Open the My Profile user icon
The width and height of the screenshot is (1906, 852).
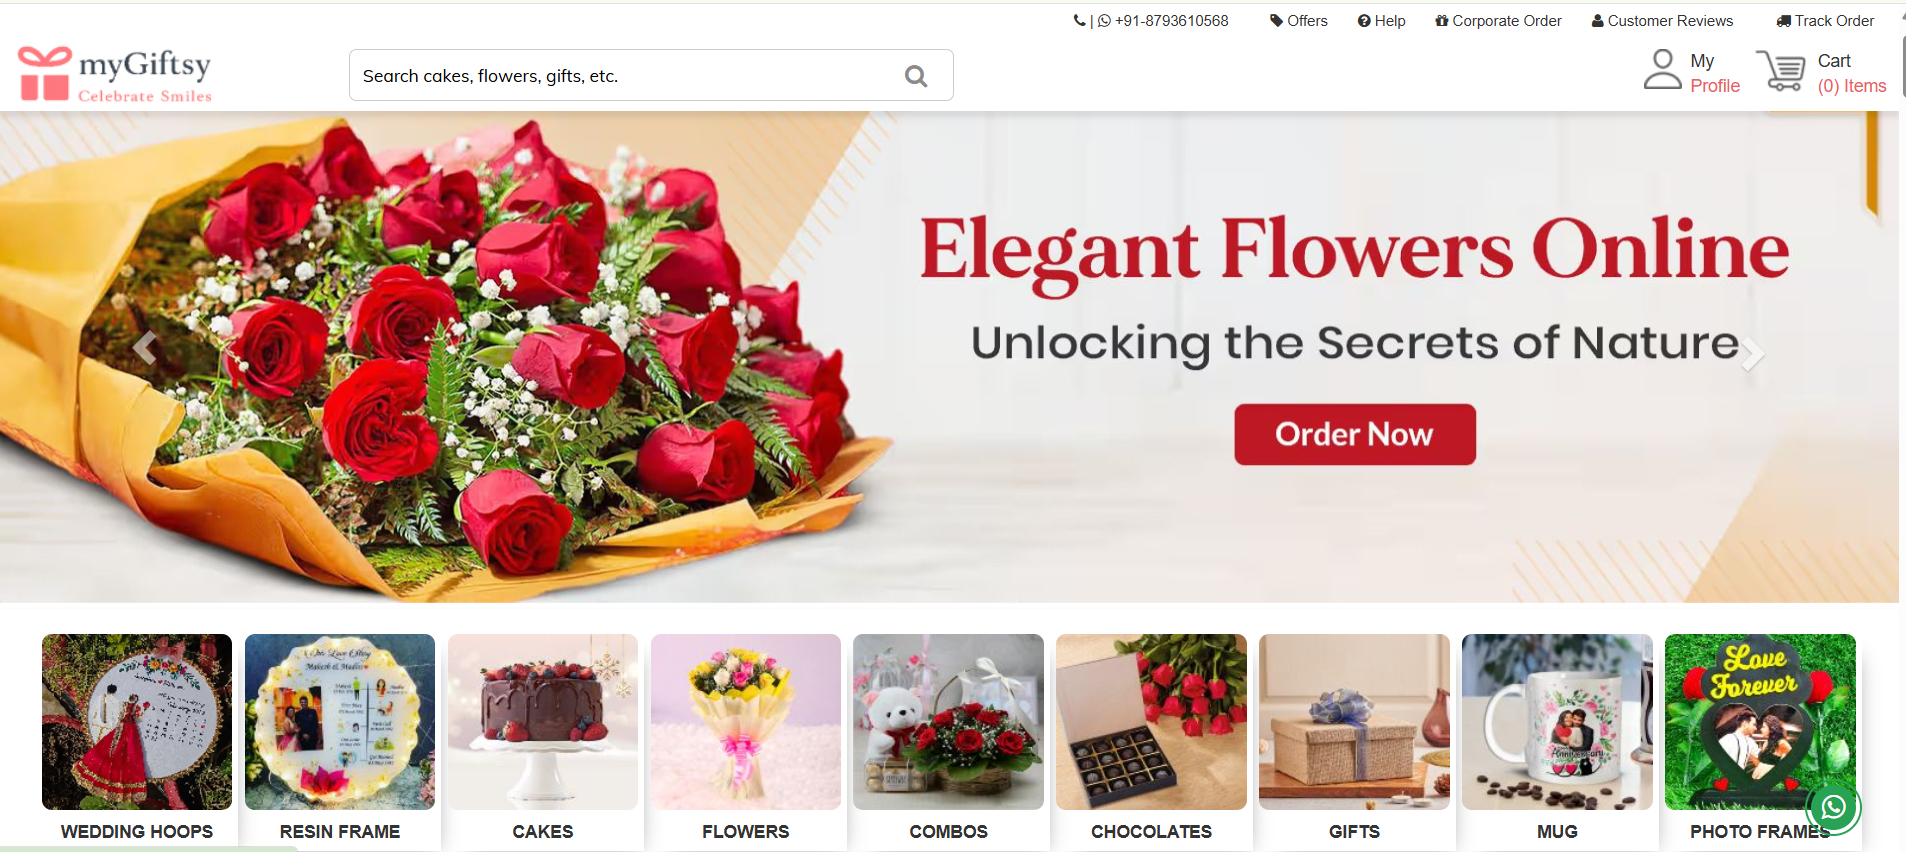[x=1662, y=70]
